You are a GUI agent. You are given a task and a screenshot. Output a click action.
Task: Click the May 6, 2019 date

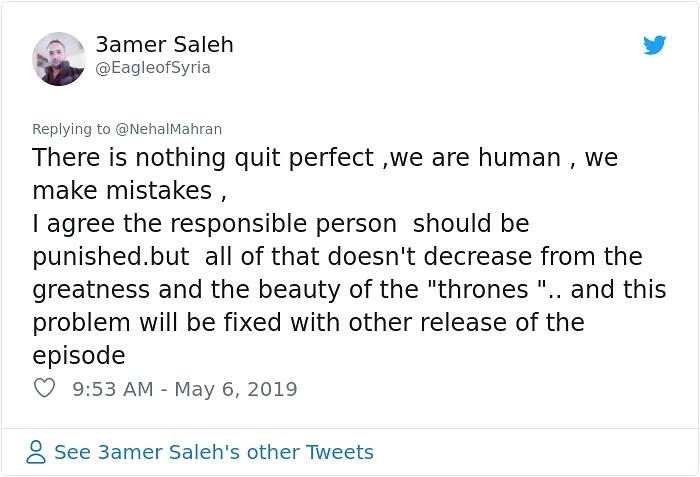pyautogui.click(x=236, y=389)
